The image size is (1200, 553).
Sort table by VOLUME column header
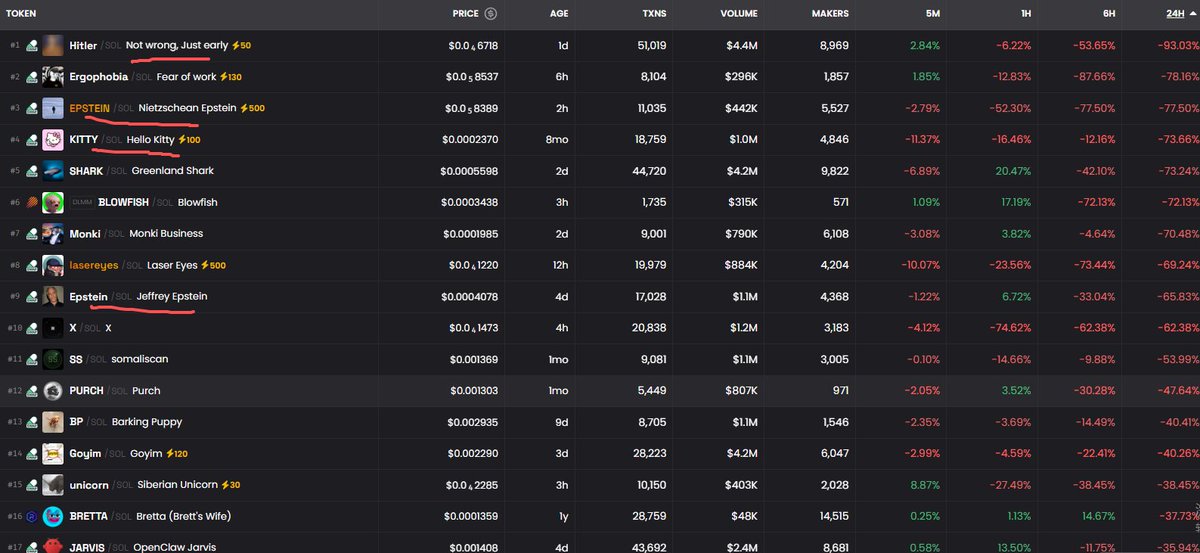coord(739,14)
